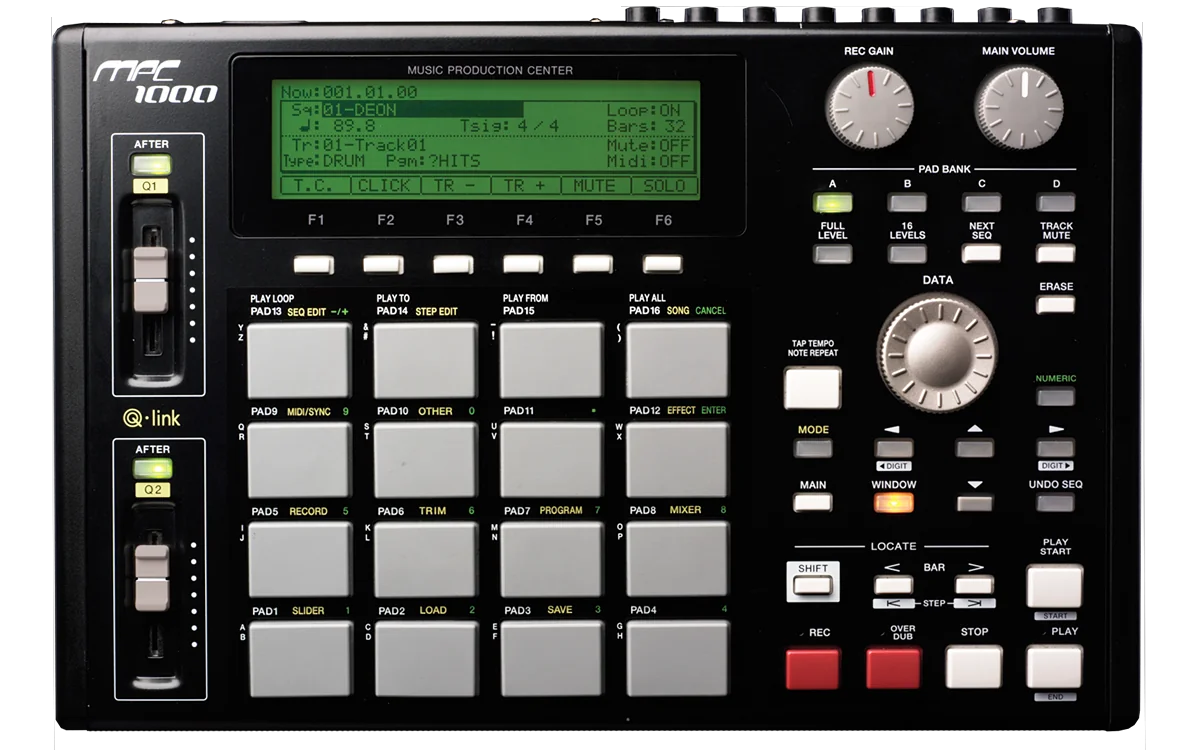Click the BAR forward step button
1200x750 pixels.
[975, 585]
